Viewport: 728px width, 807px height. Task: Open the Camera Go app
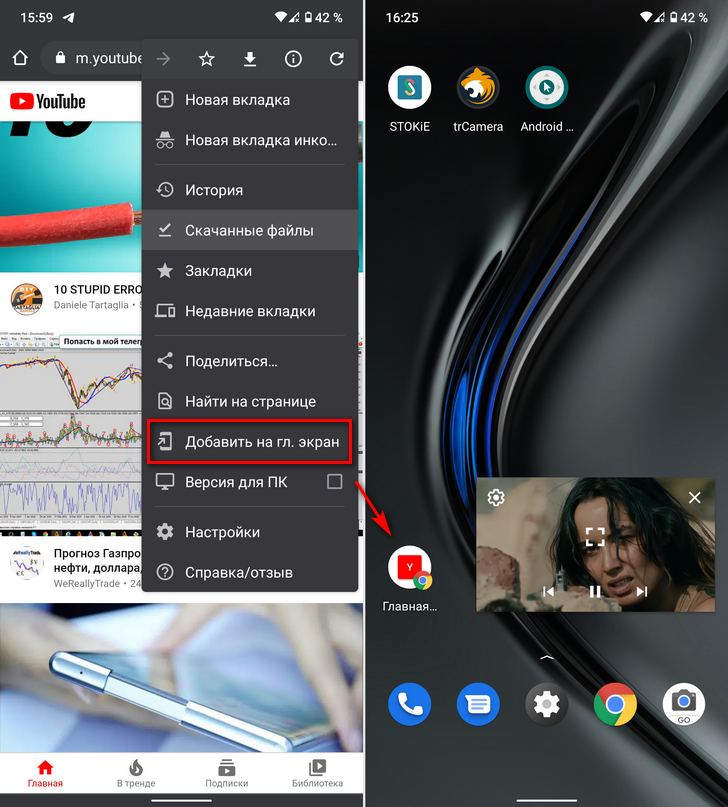point(684,704)
